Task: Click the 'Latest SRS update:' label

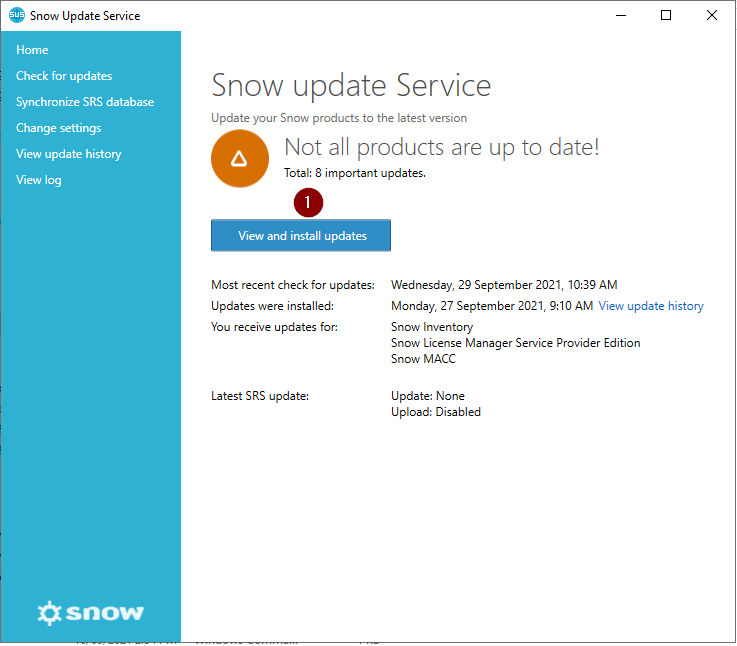Action: (260, 396)
